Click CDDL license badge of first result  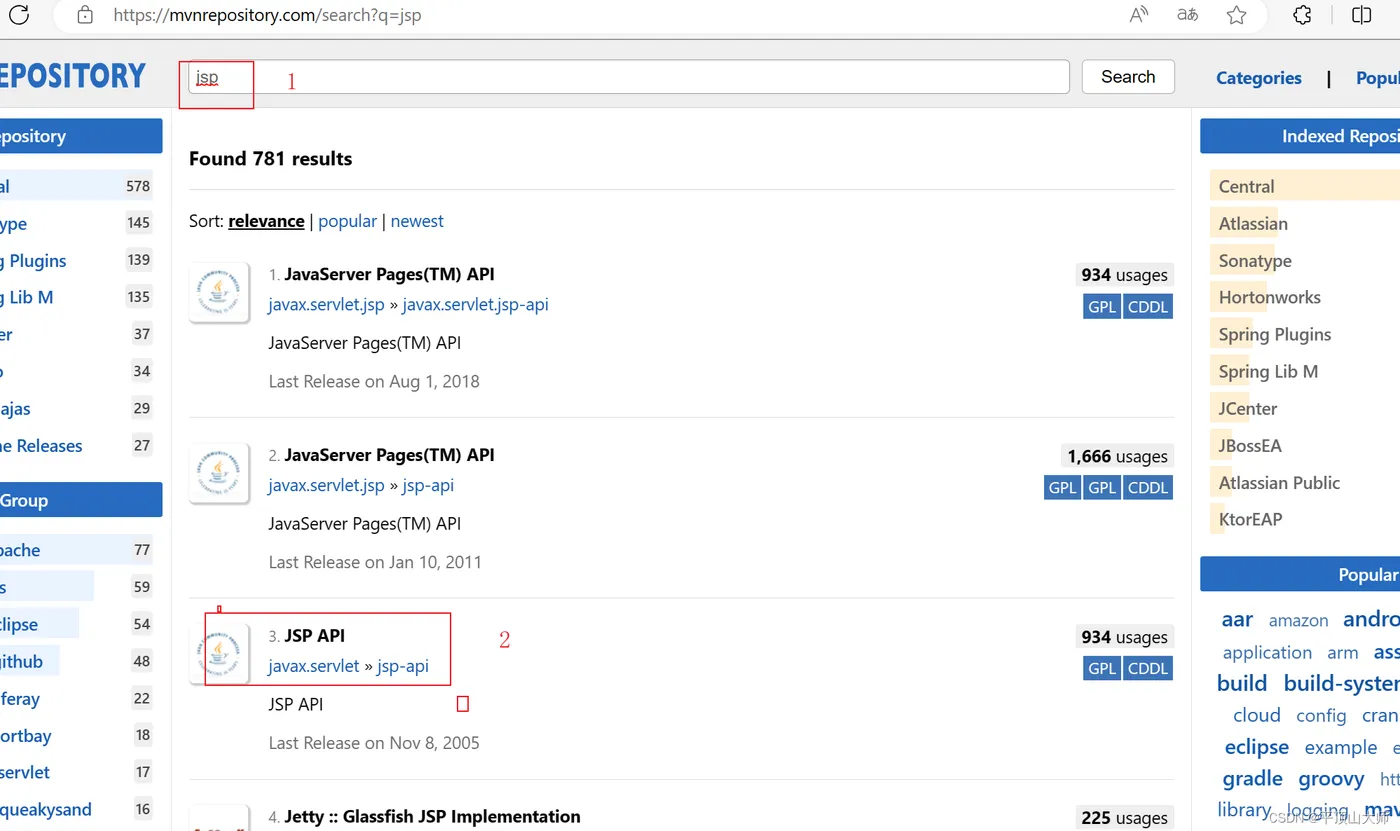coord(1148,307)
